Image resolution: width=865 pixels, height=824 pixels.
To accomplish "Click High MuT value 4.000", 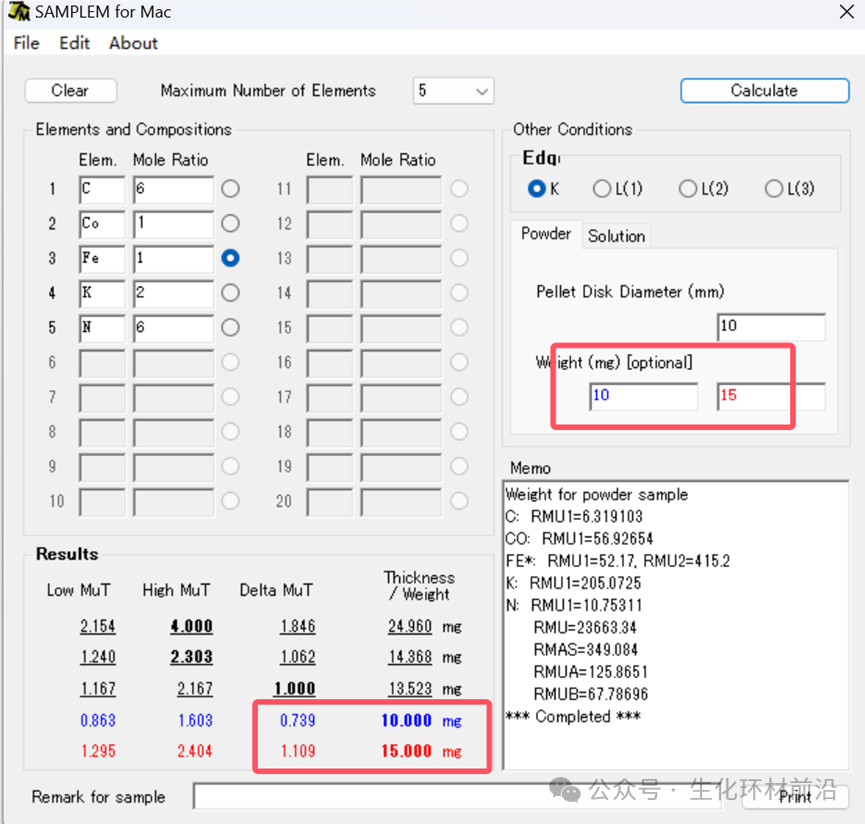I will pyautogui.click(x=191, y=626).
